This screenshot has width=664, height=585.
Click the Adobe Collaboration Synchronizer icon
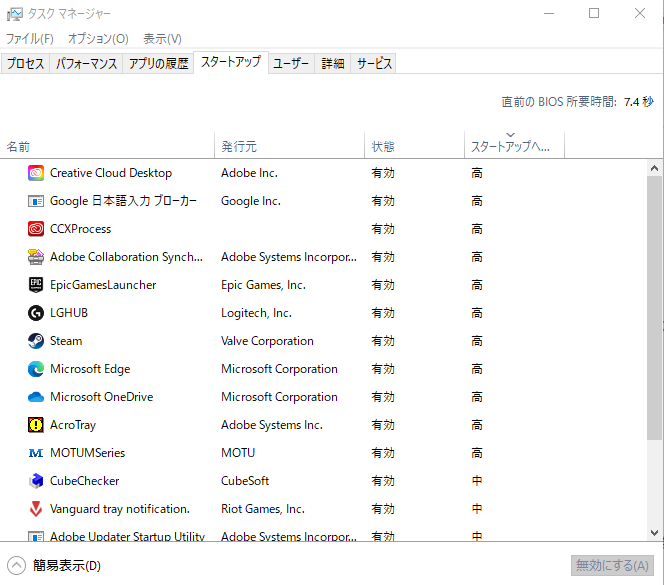(x=36, y=257)
